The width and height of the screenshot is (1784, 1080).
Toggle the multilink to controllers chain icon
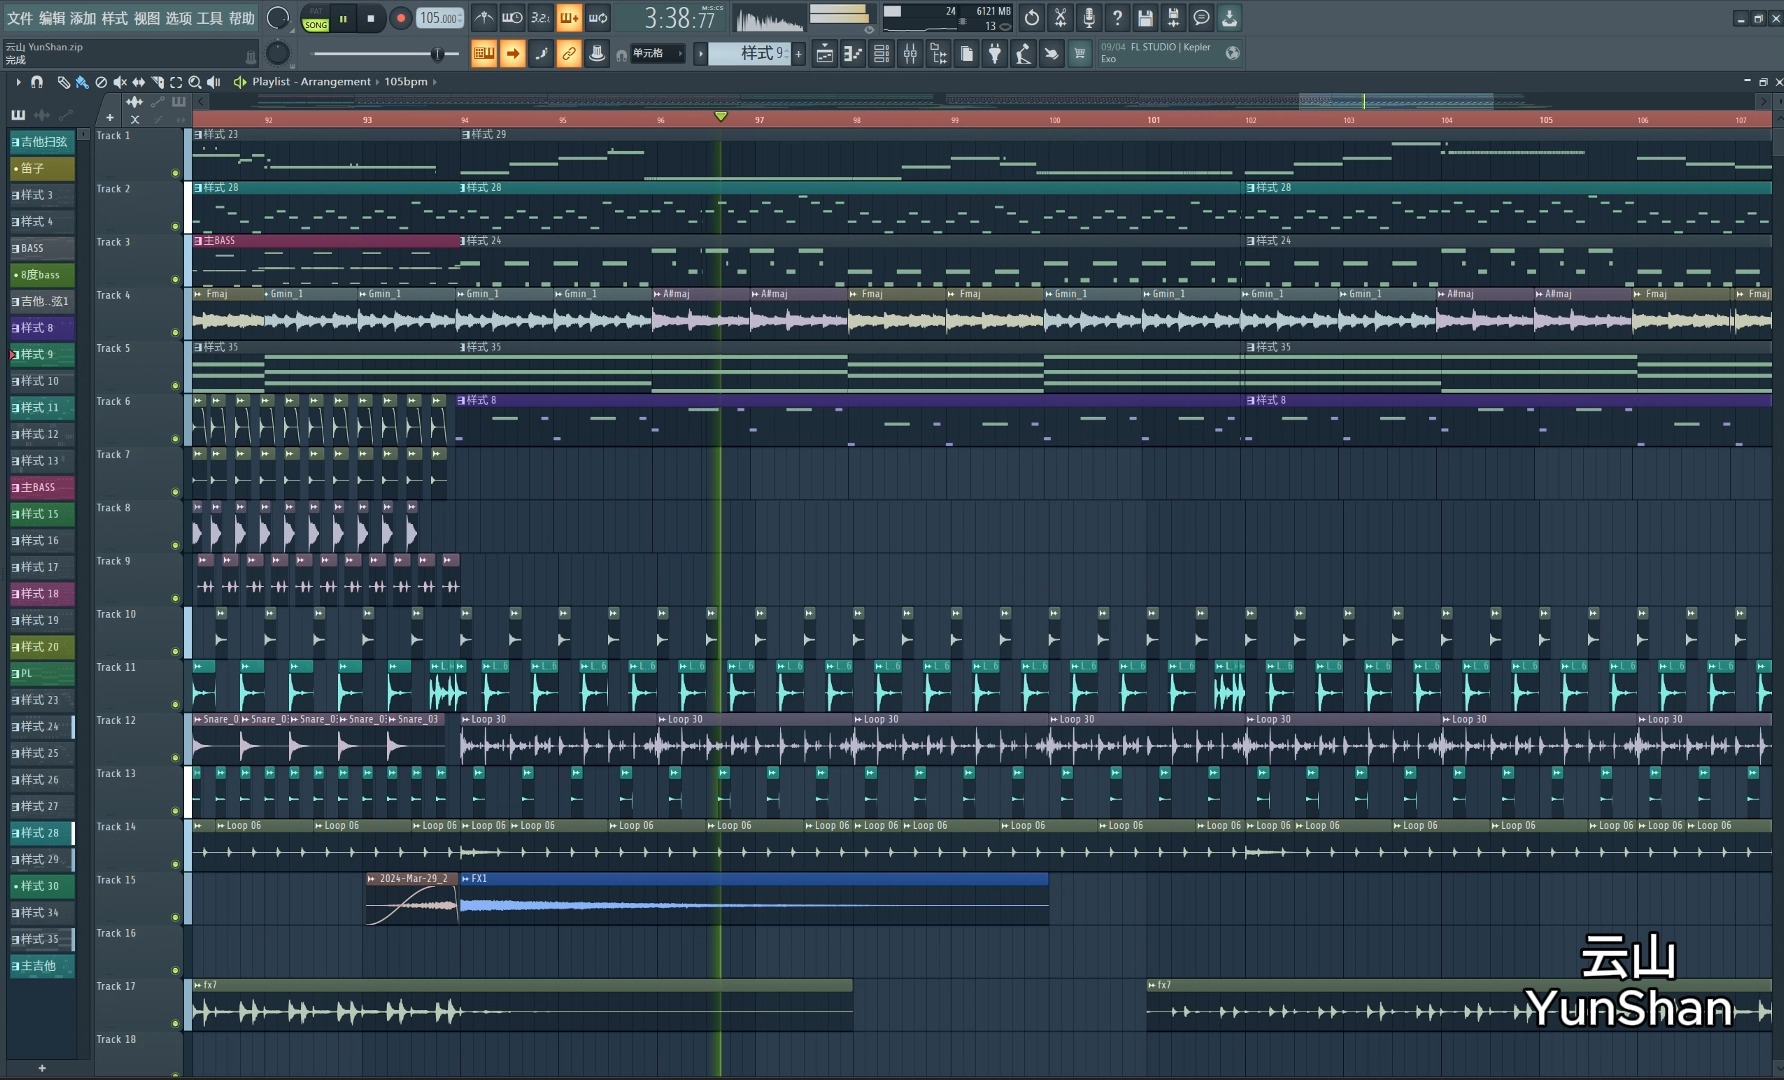pos(569,53)
